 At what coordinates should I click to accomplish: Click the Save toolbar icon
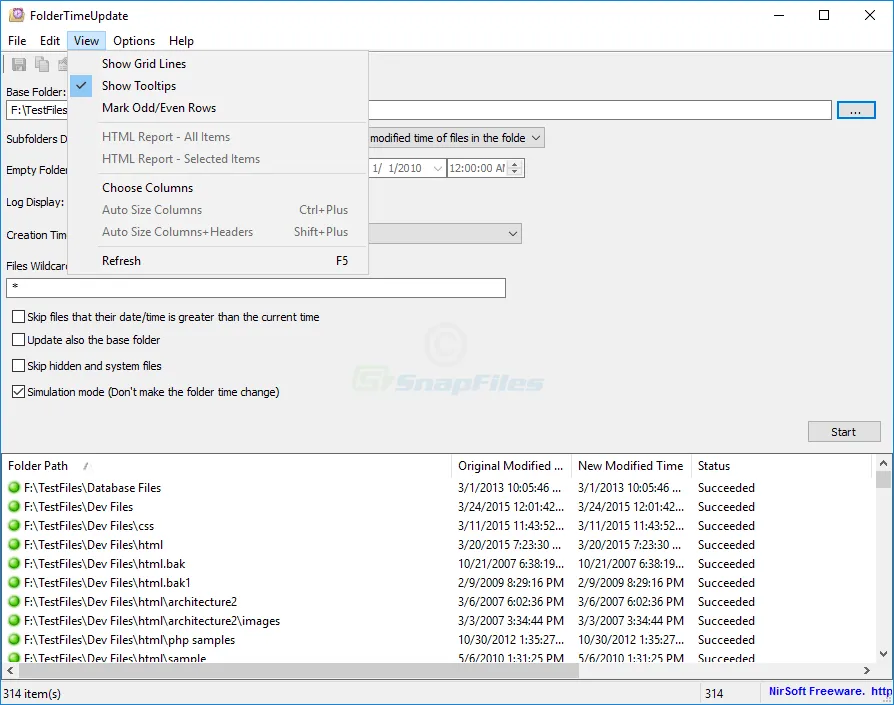tap(19, 64)
